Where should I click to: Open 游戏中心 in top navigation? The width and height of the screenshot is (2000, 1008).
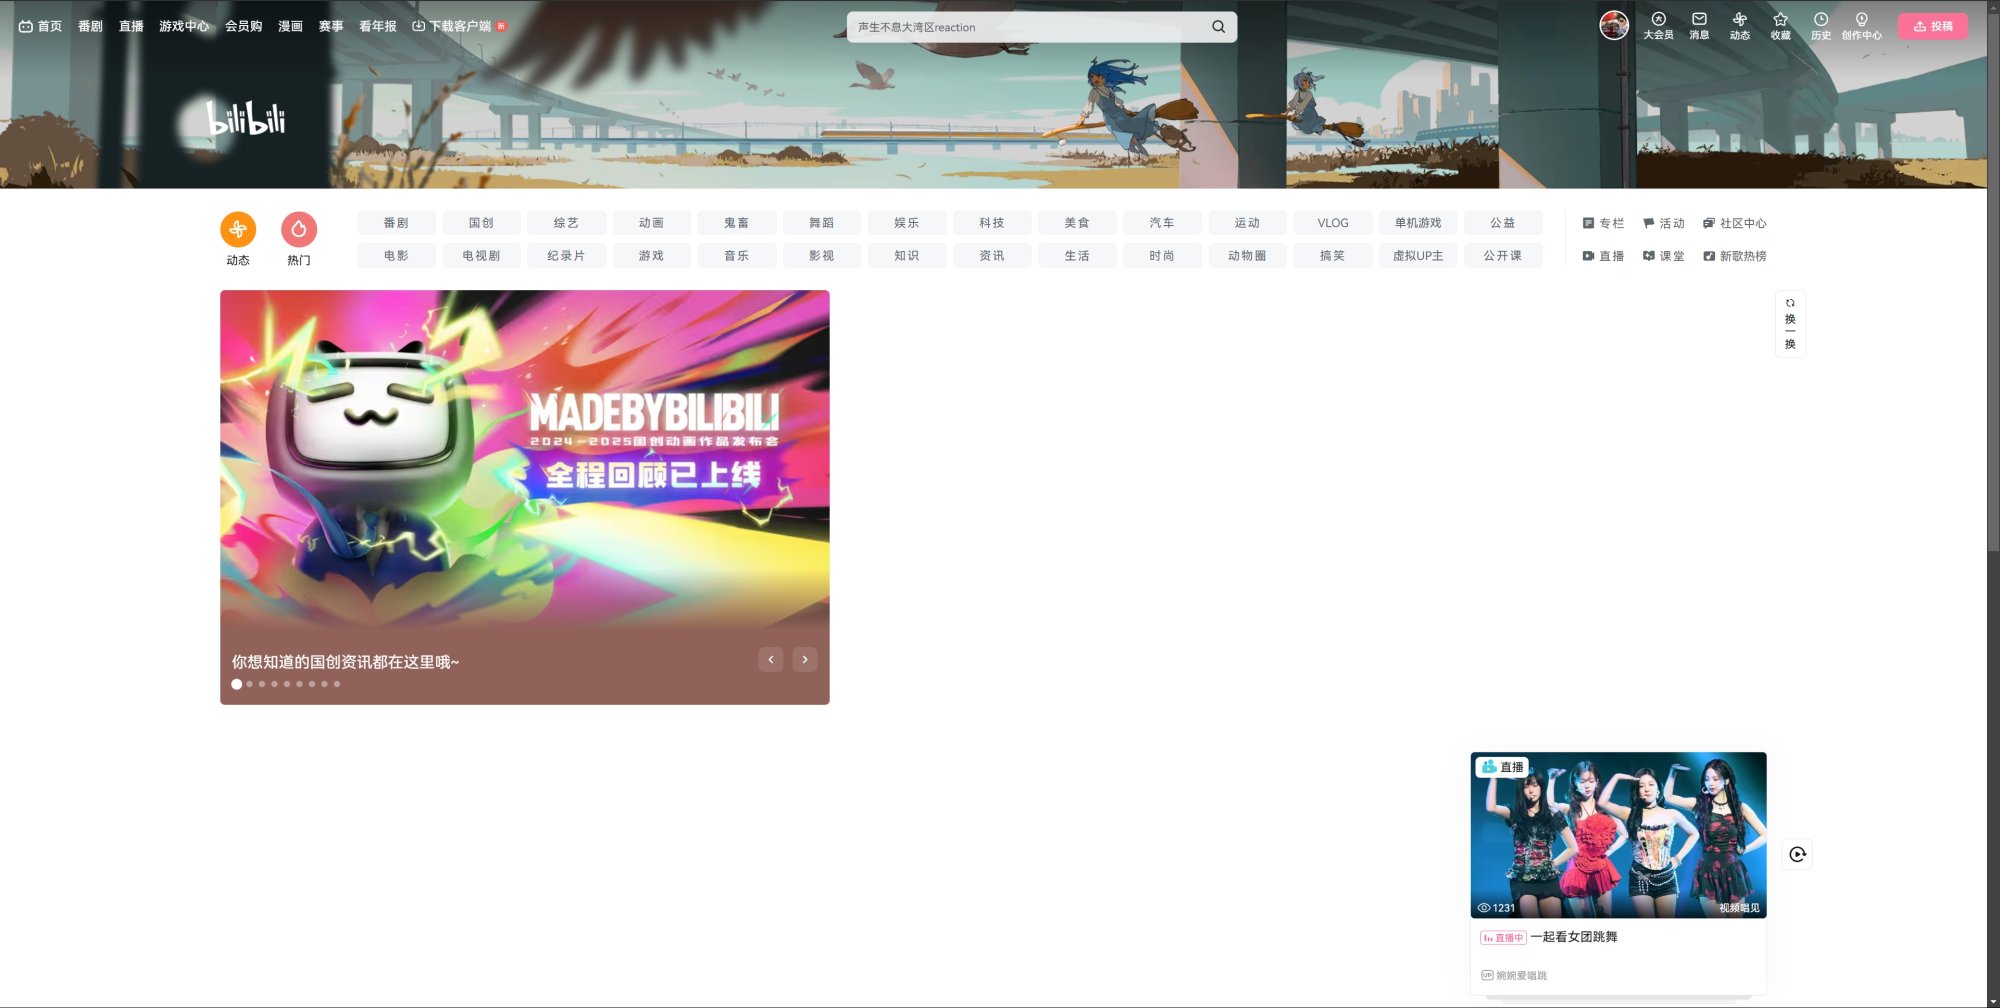[184, 26]
